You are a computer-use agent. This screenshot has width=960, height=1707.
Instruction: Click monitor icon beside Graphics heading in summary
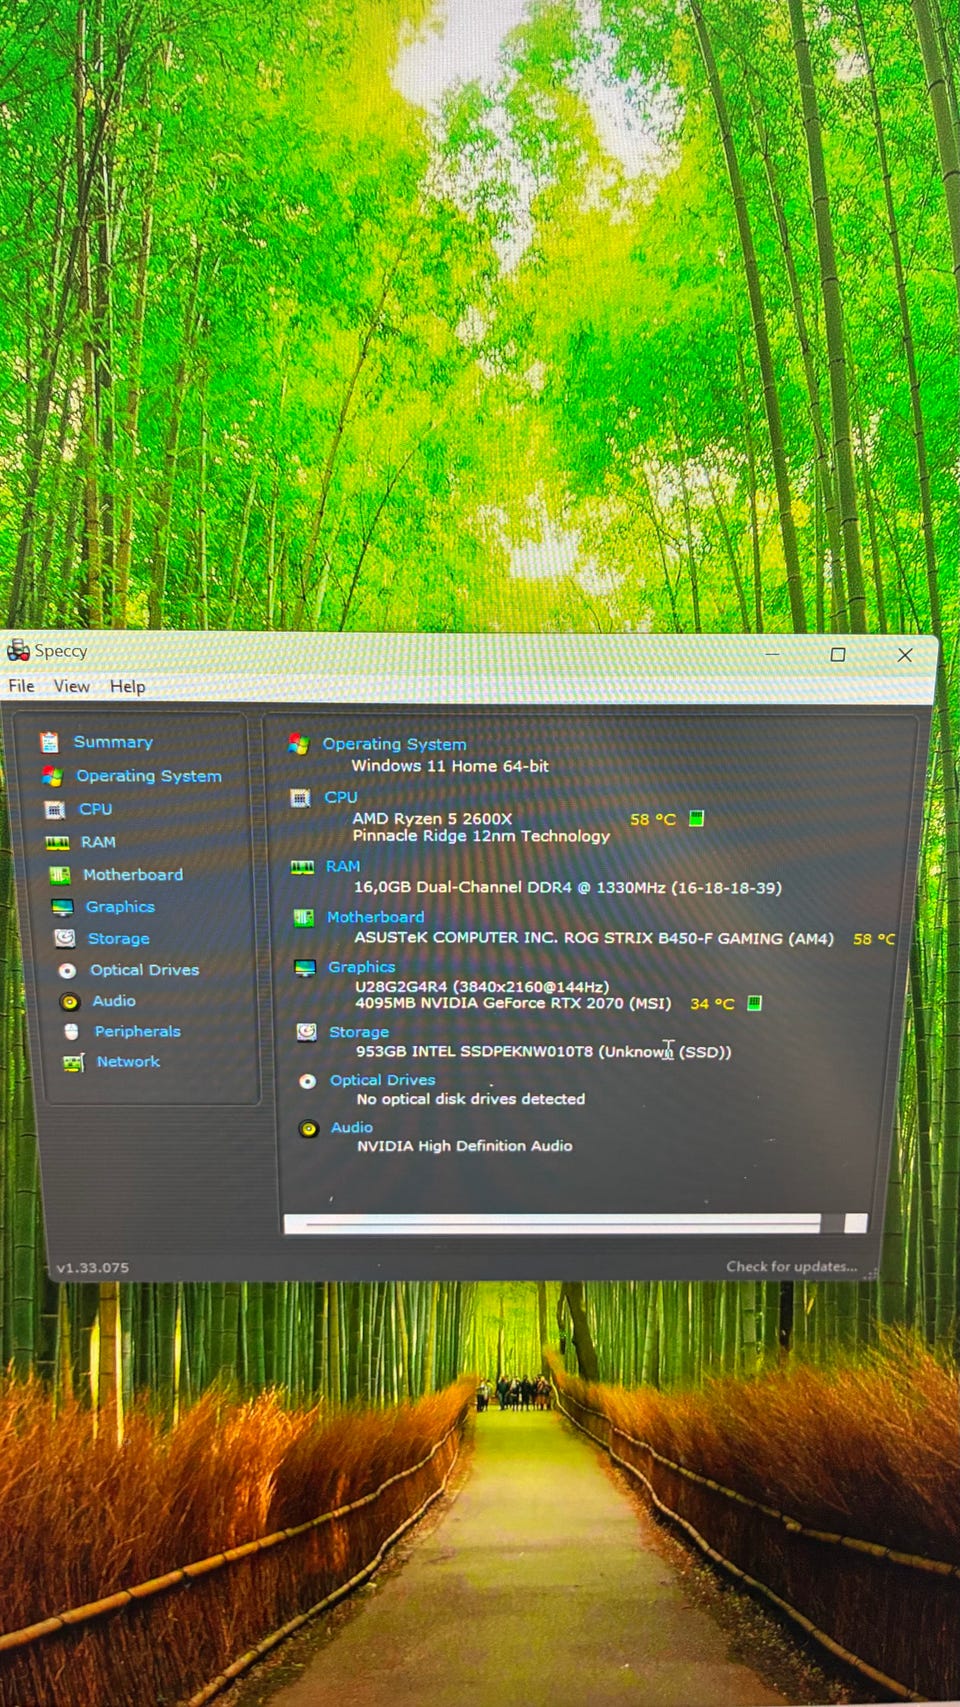[x=305, y=968]
